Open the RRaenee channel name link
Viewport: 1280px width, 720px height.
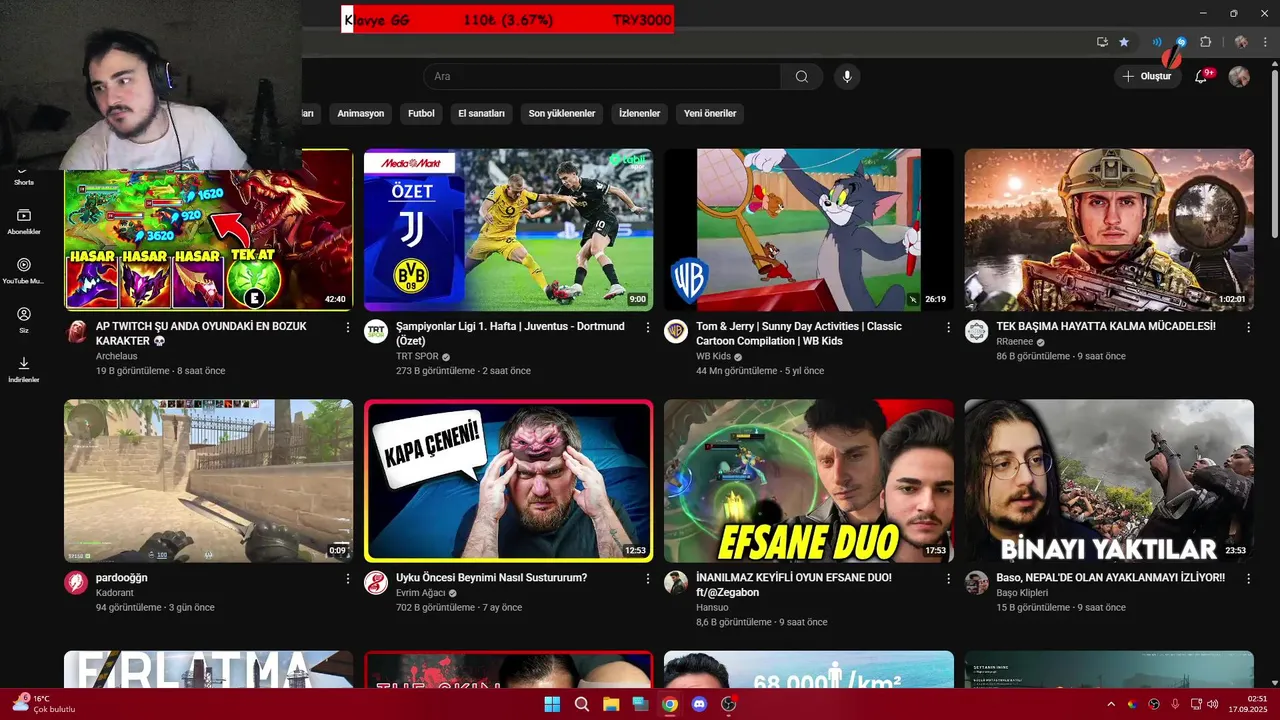point(1016,342)
